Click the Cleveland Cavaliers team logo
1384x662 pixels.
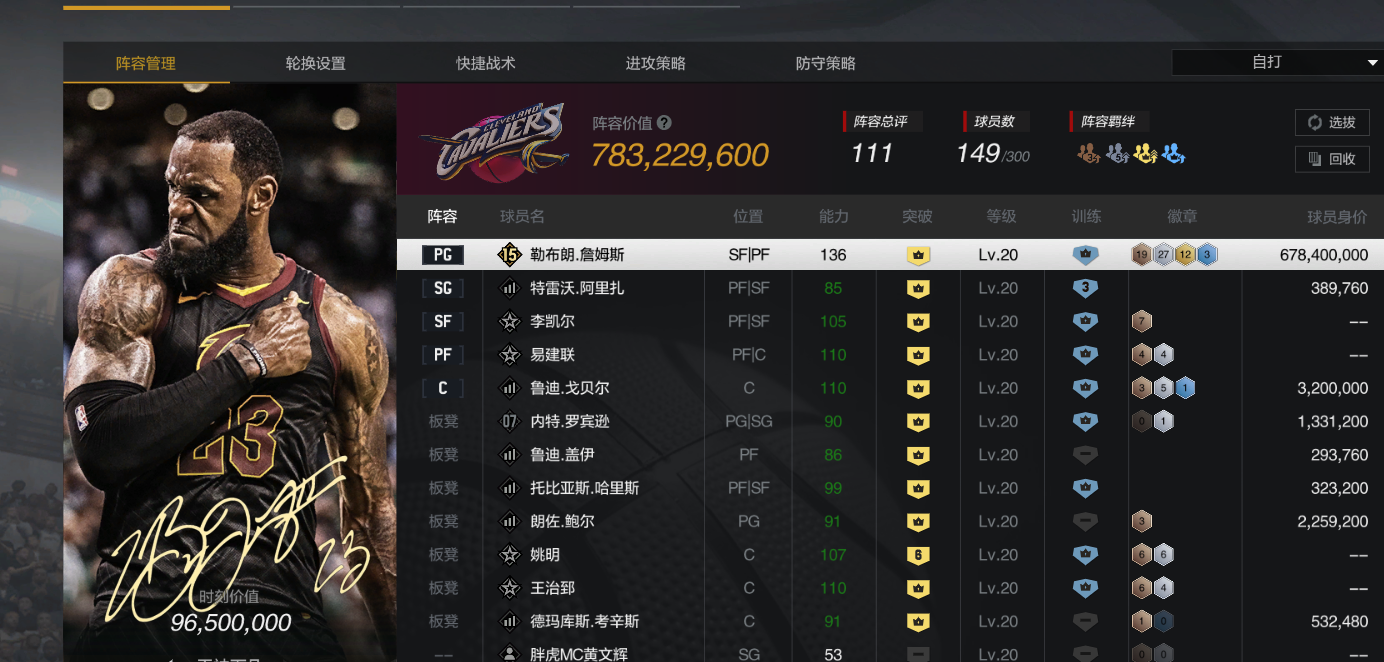pos(494,142)
